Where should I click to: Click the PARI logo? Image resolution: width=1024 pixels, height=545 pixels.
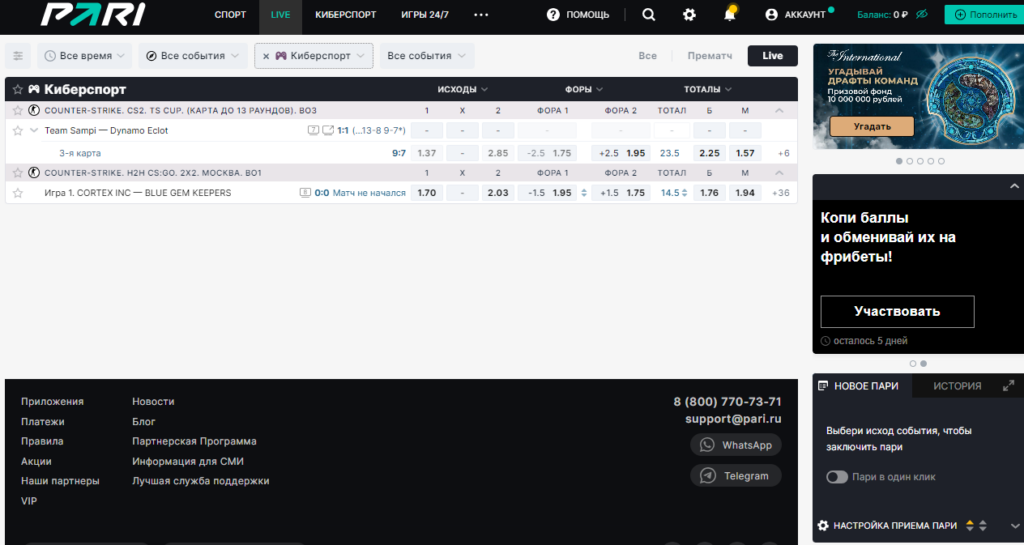click(x=93, y=14)
